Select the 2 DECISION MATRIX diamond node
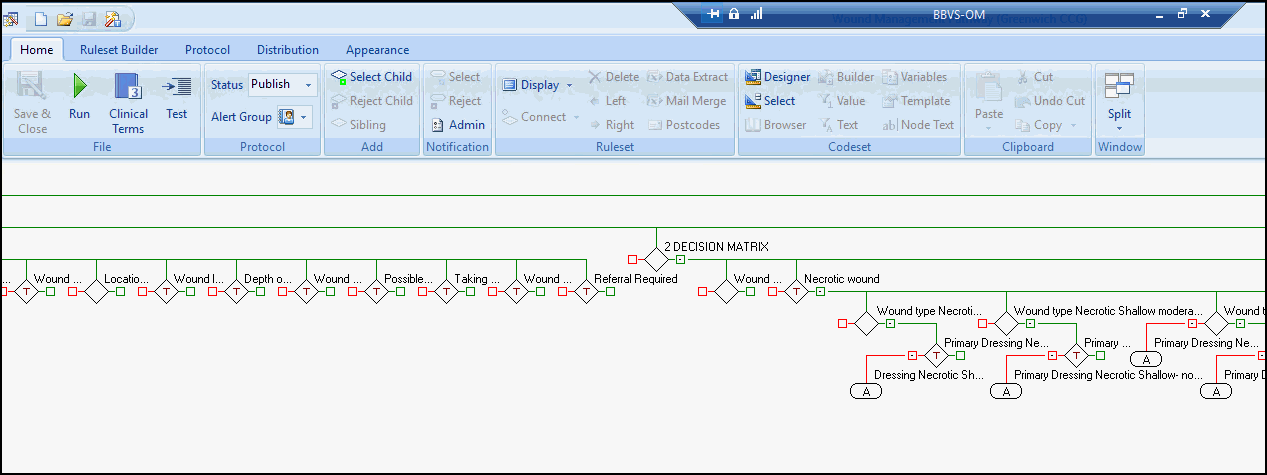The width and height of the screenshot is (1267, 475). [656, 260]
